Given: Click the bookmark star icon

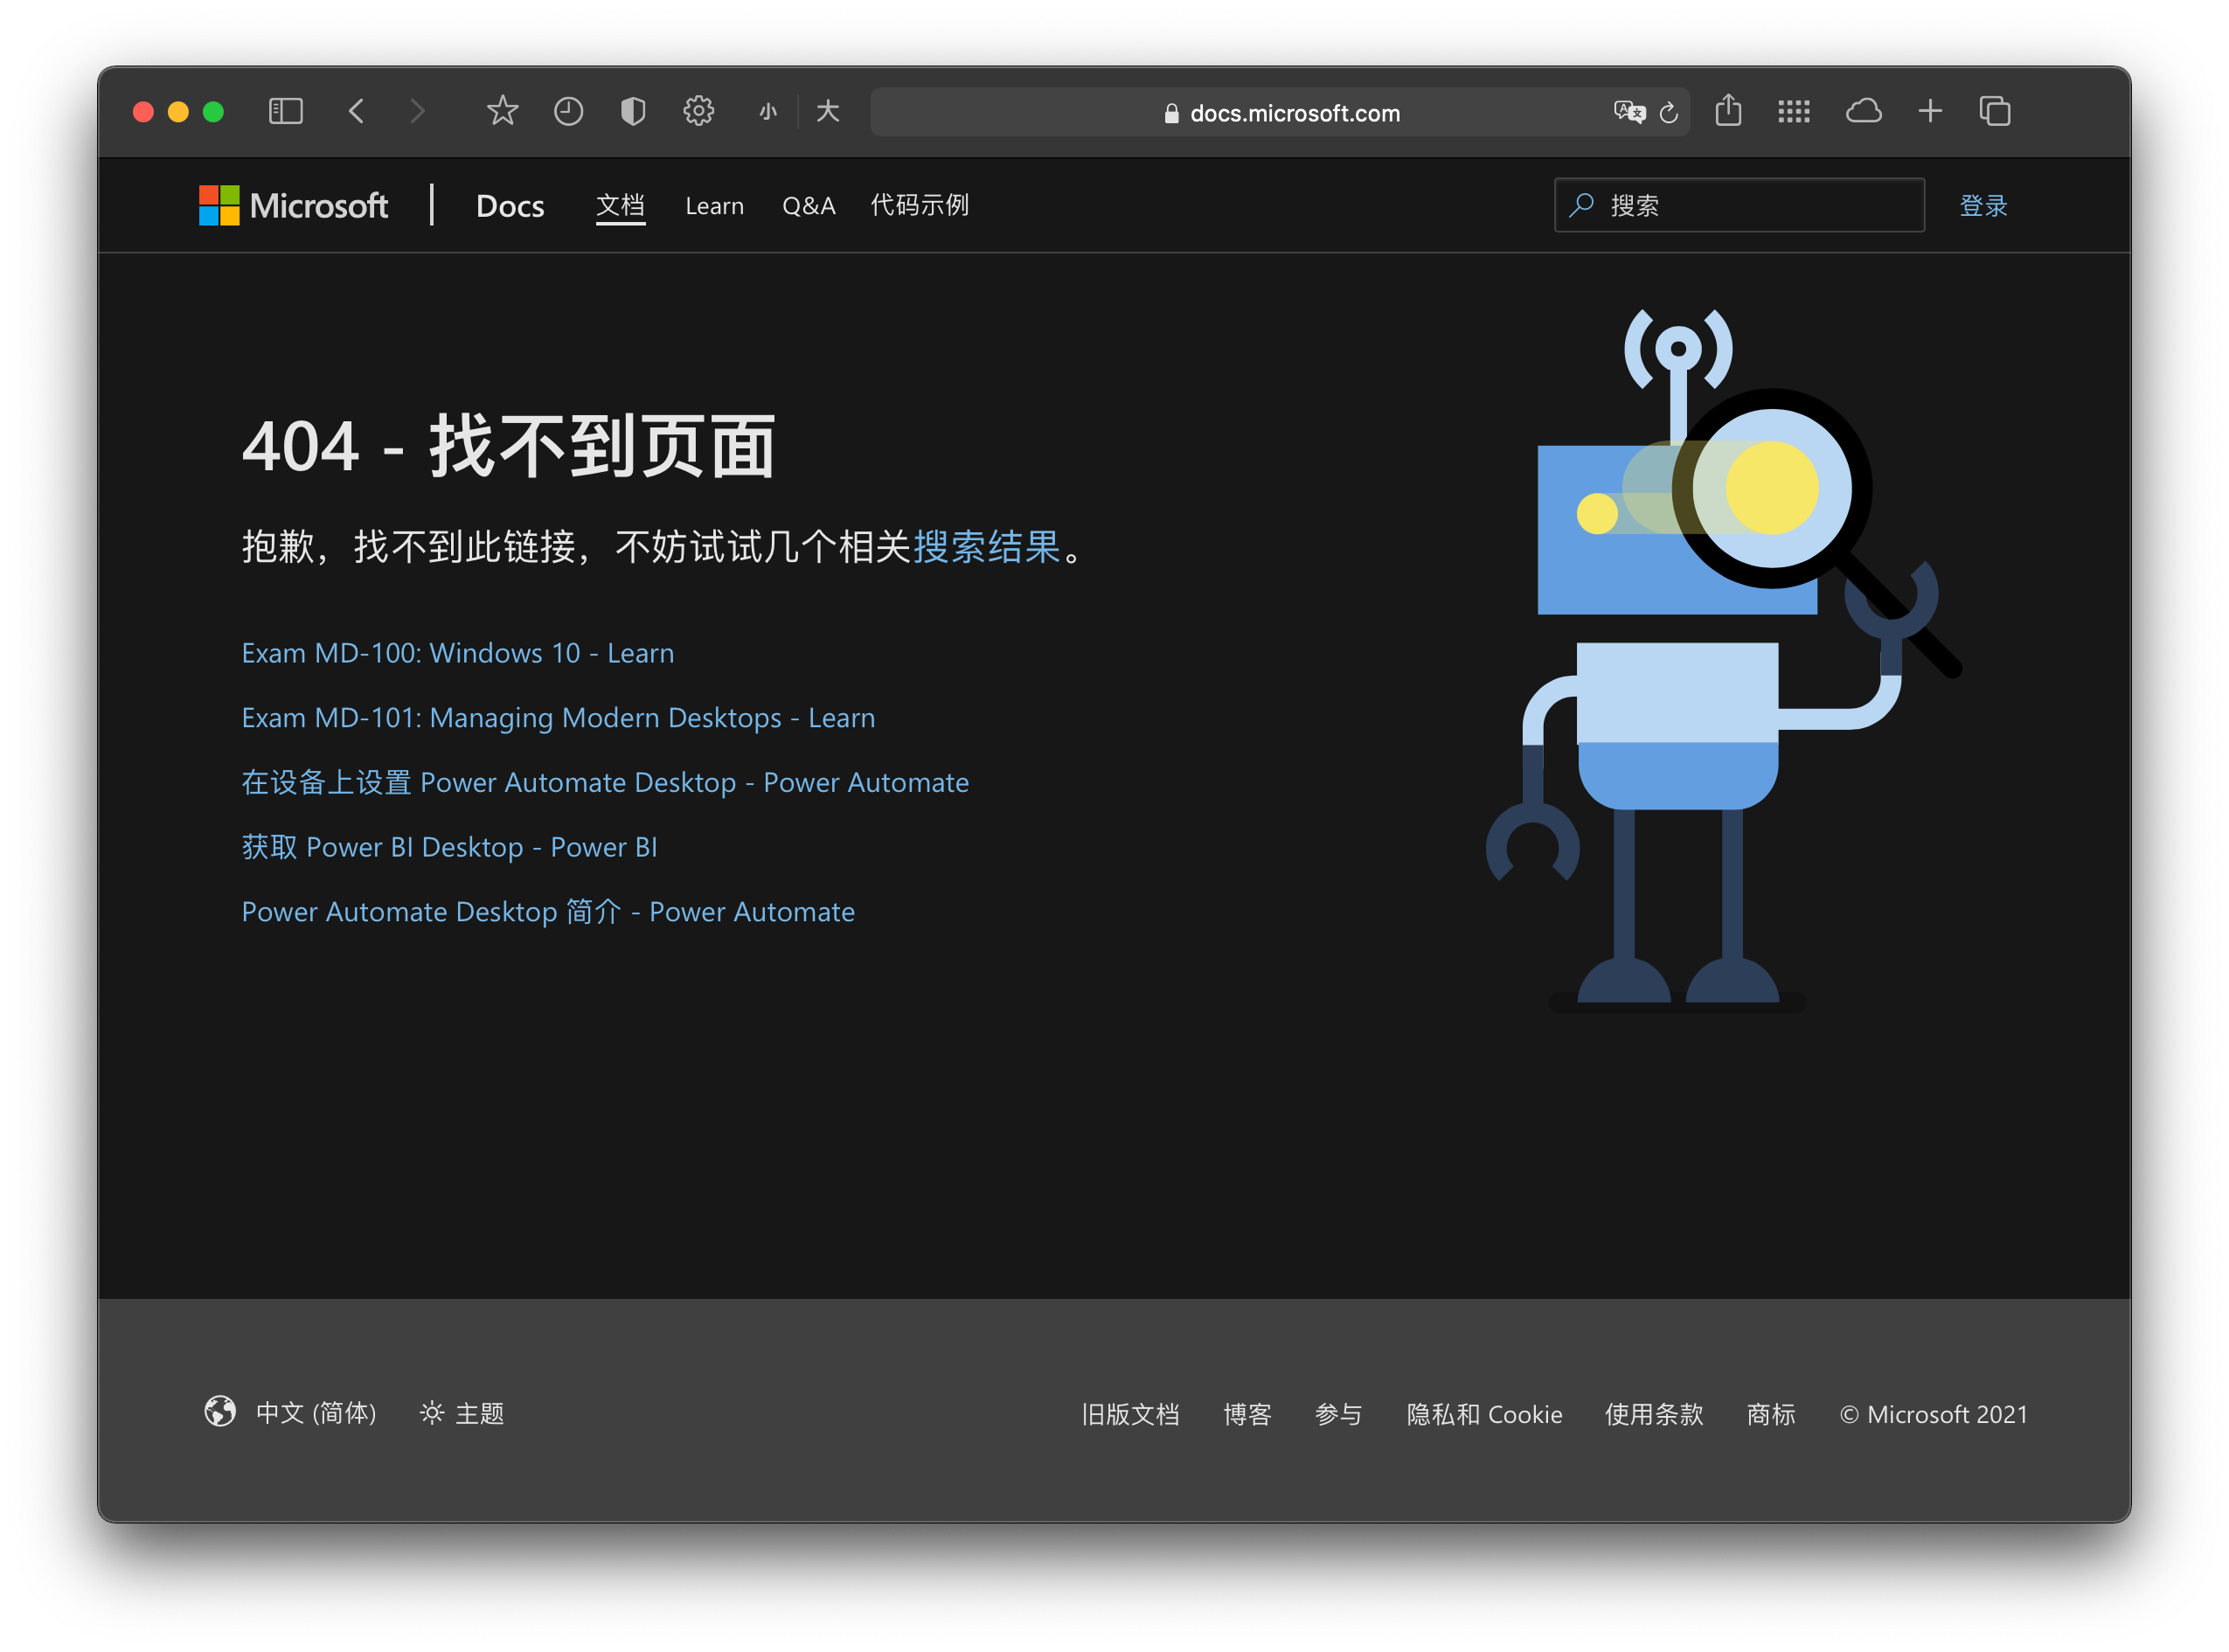Looking at the screenshot, I should coord(502,111).
